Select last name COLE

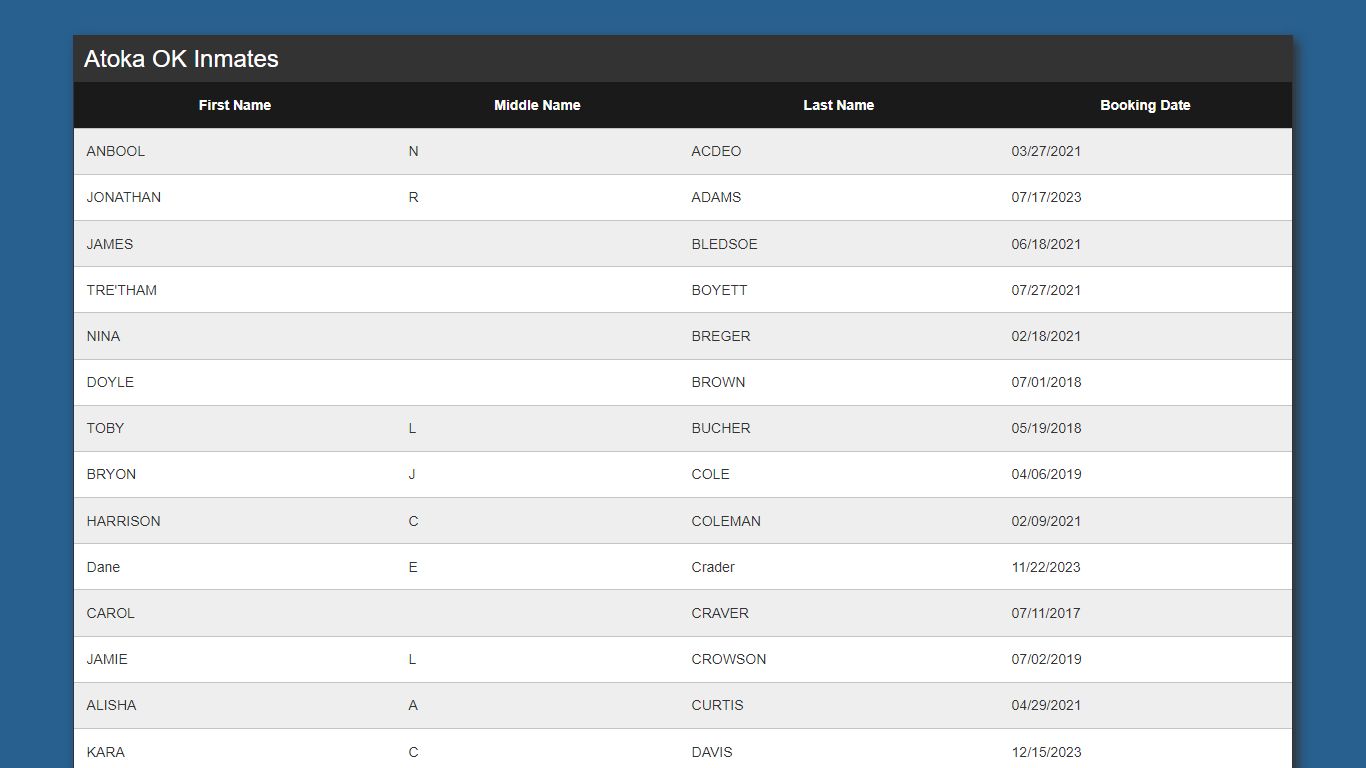pyautogui.click(x=710, y=474)
